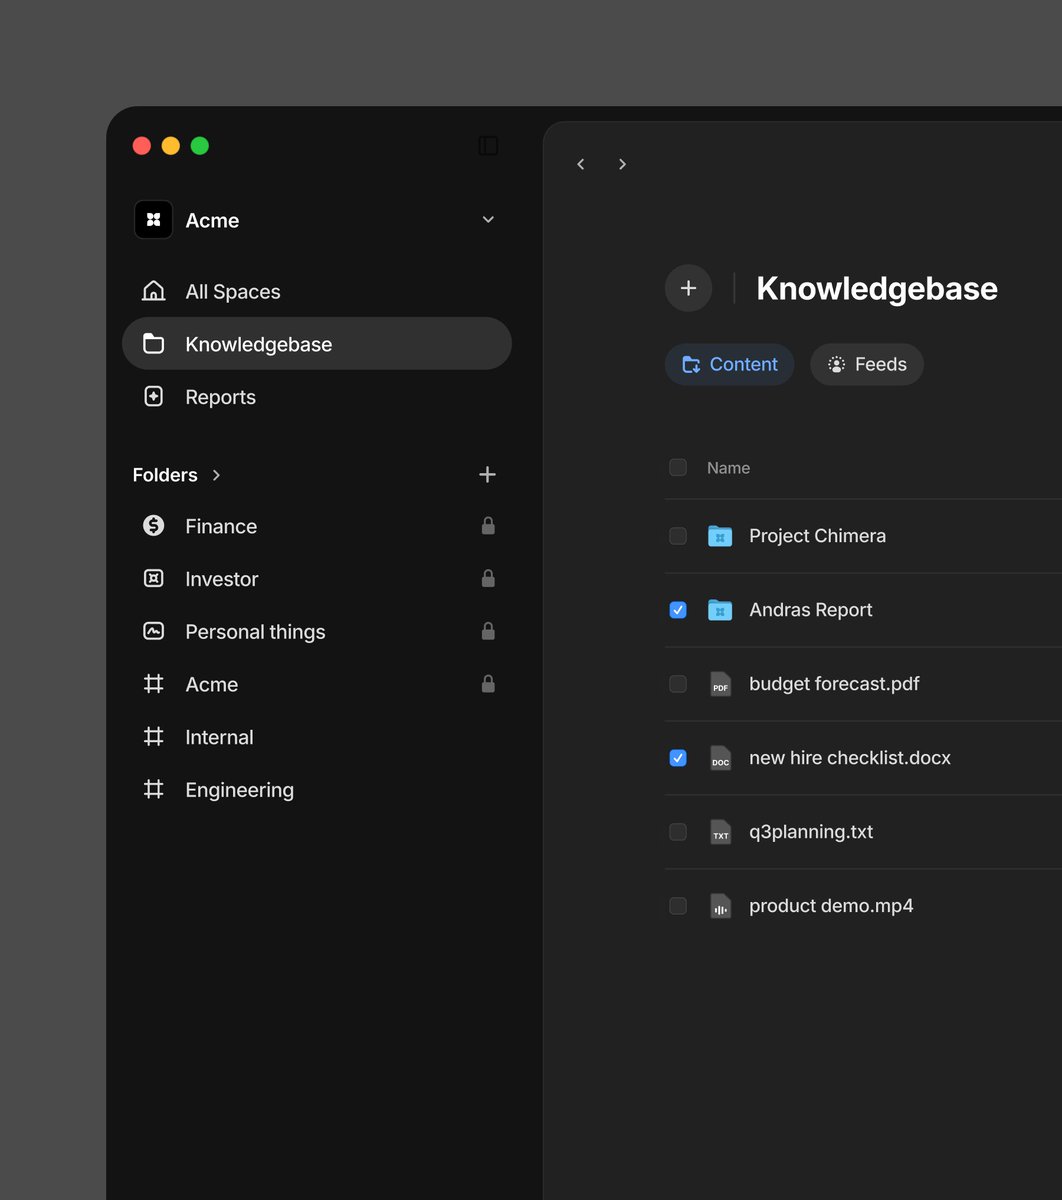Screen dimensions: 1062x1200
Task: Click the hash icon beside Acme folder
Action: pos(153,684)
